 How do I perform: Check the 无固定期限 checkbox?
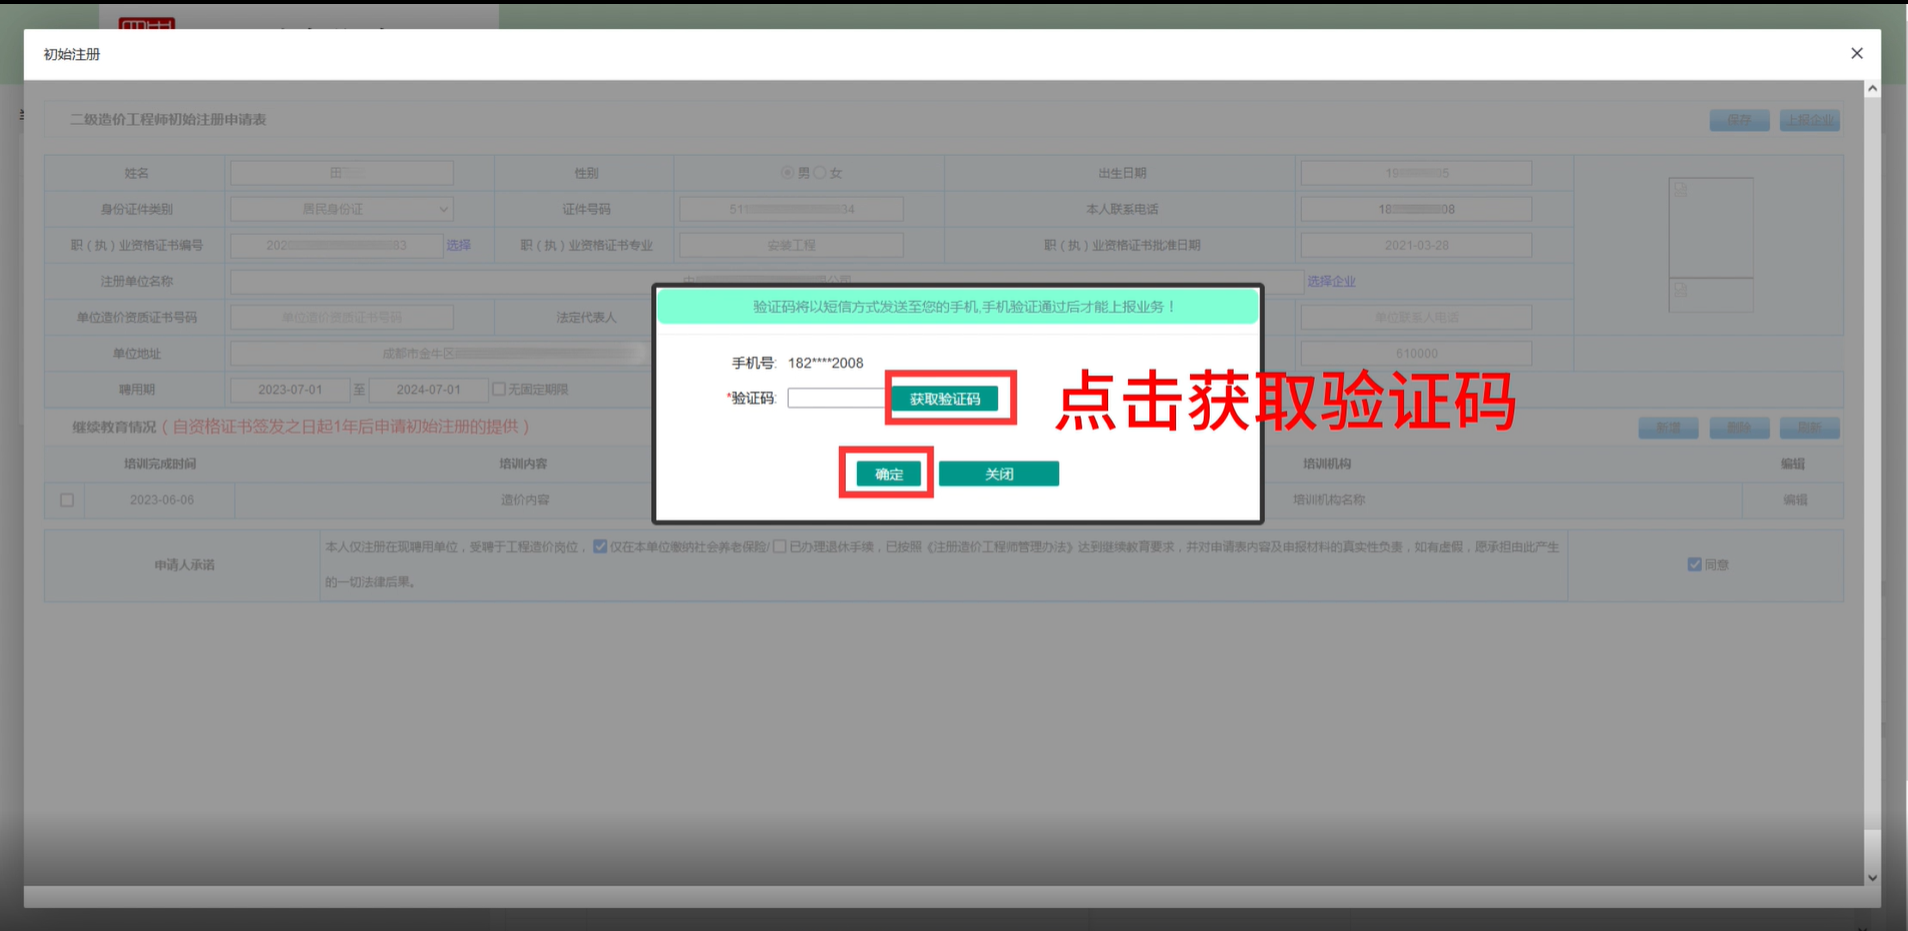coord(498,389)
